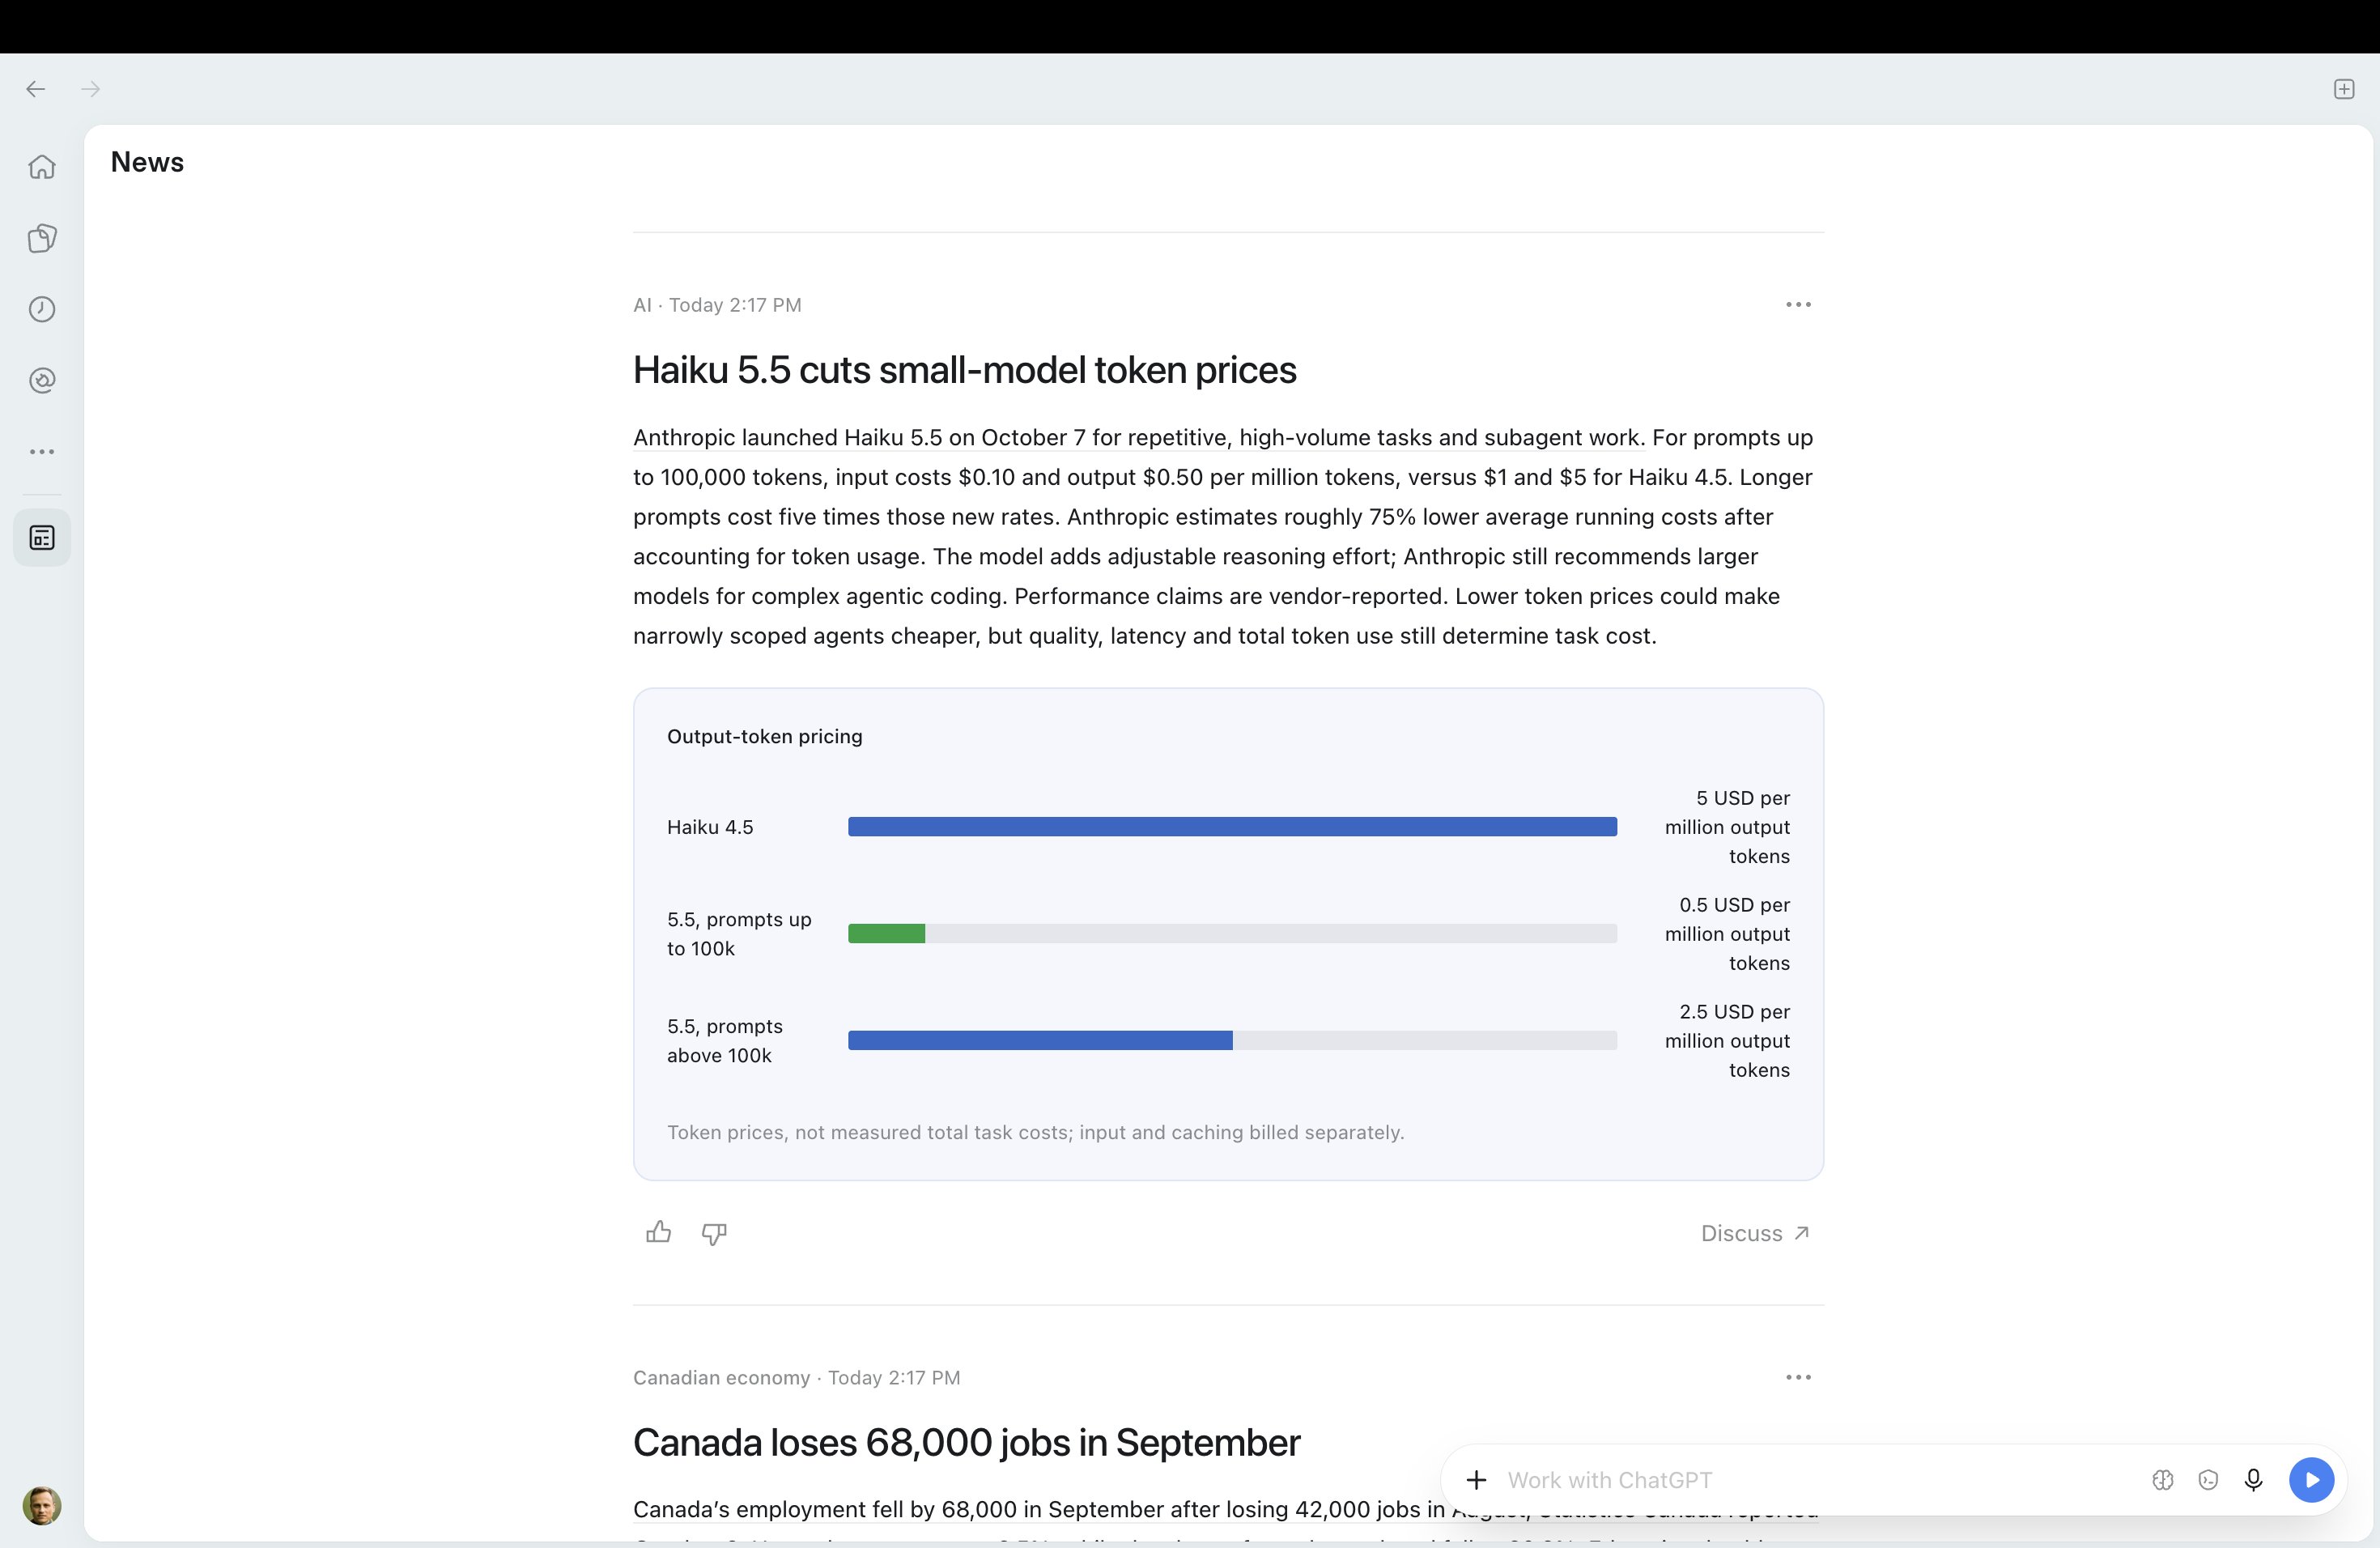This screenshot has width=2380, height=1548.
Task: Open more options for the Haiku 5.5 article
Action: pos(1798,305)
